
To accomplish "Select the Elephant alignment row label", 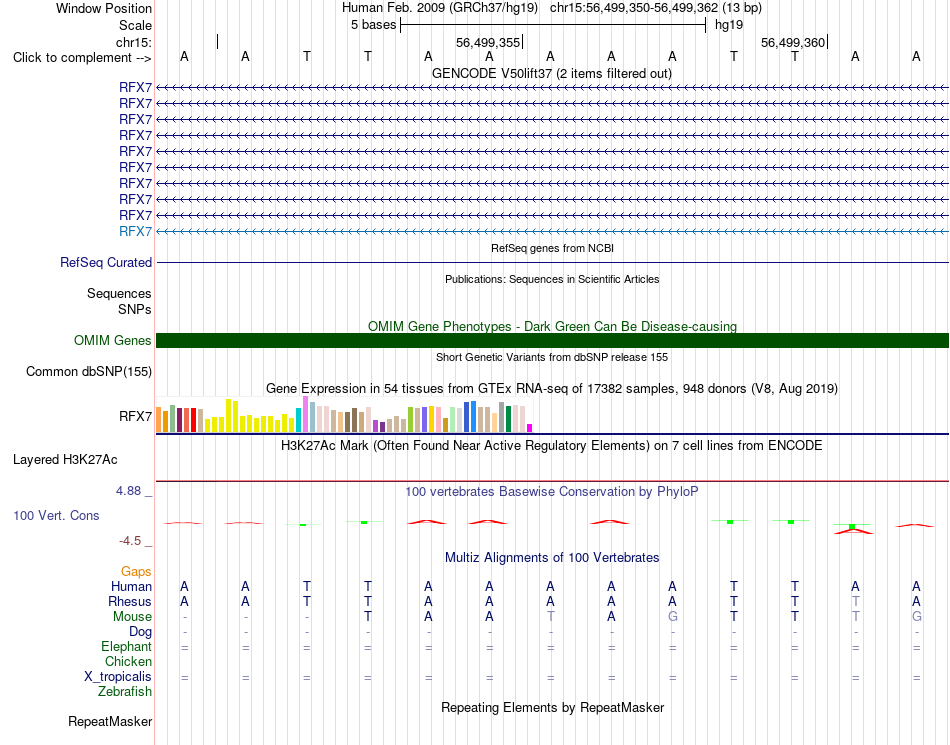I will (126, 647).
